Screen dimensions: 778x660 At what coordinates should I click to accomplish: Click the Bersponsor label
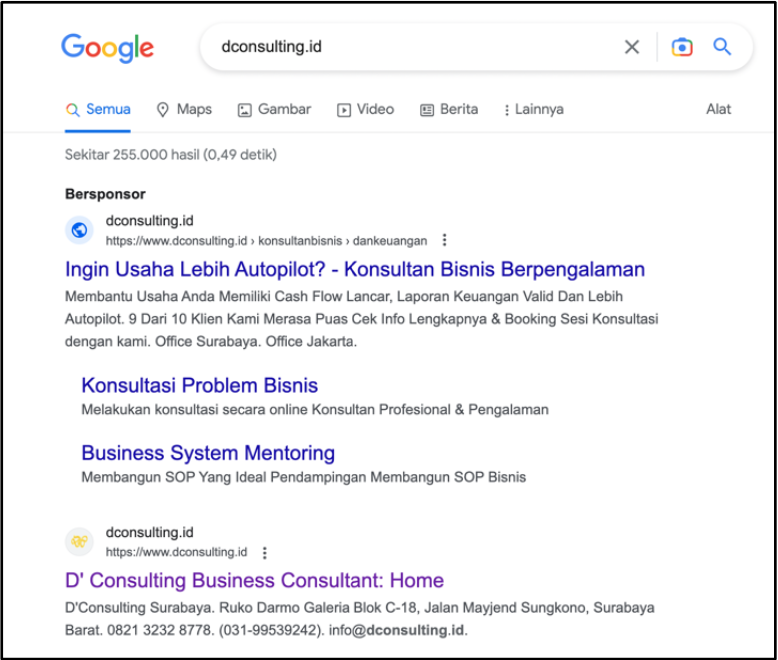coord(105,194)
